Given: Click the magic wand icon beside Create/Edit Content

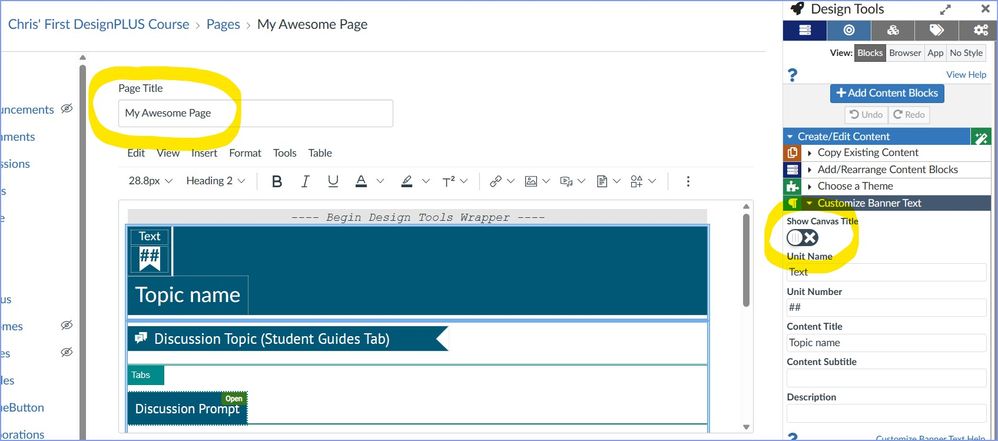Looking at the screenshot, I should [x=980, y=137].
